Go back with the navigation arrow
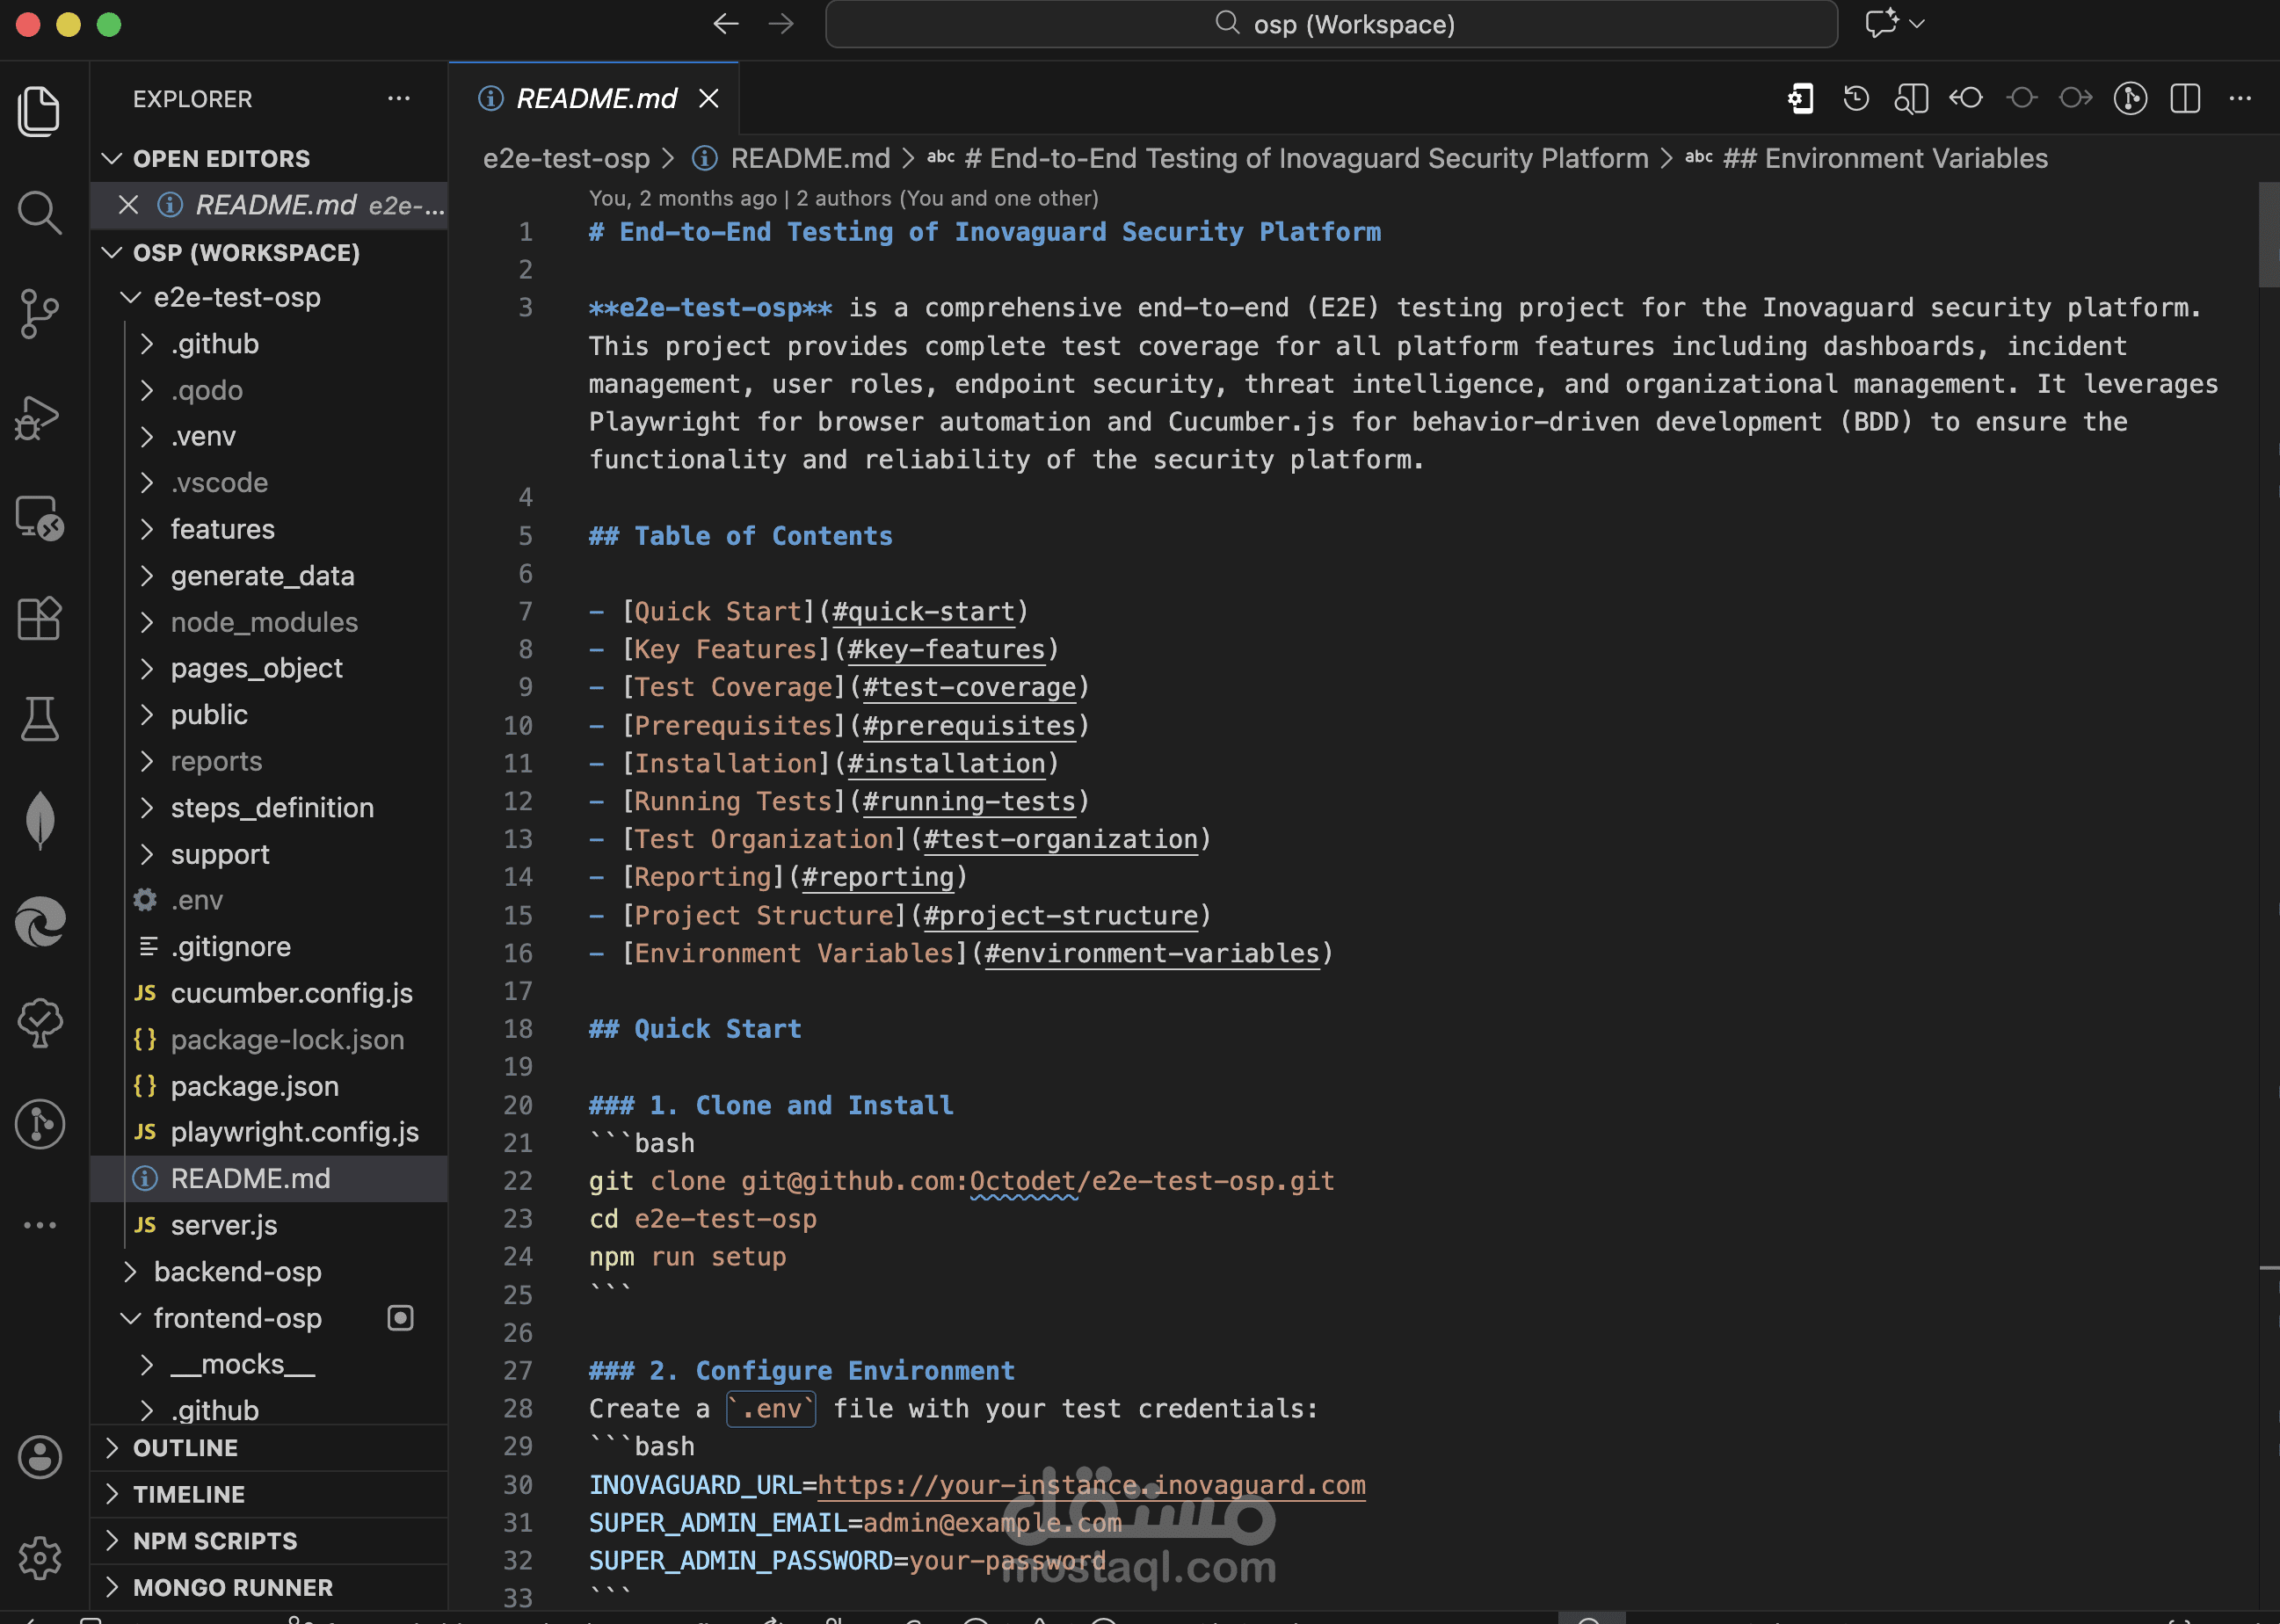Image resolution: width=2280 pixels, height=1624 pixels. tap(726, 24)
